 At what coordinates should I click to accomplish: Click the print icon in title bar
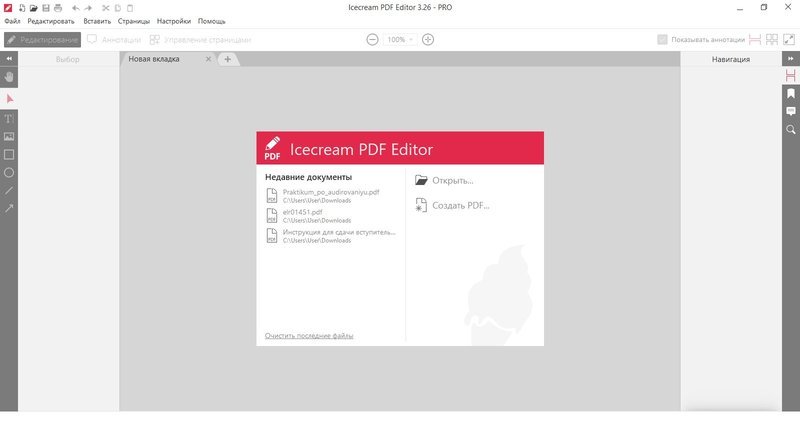pyautogui.click(x=58, y=8)
